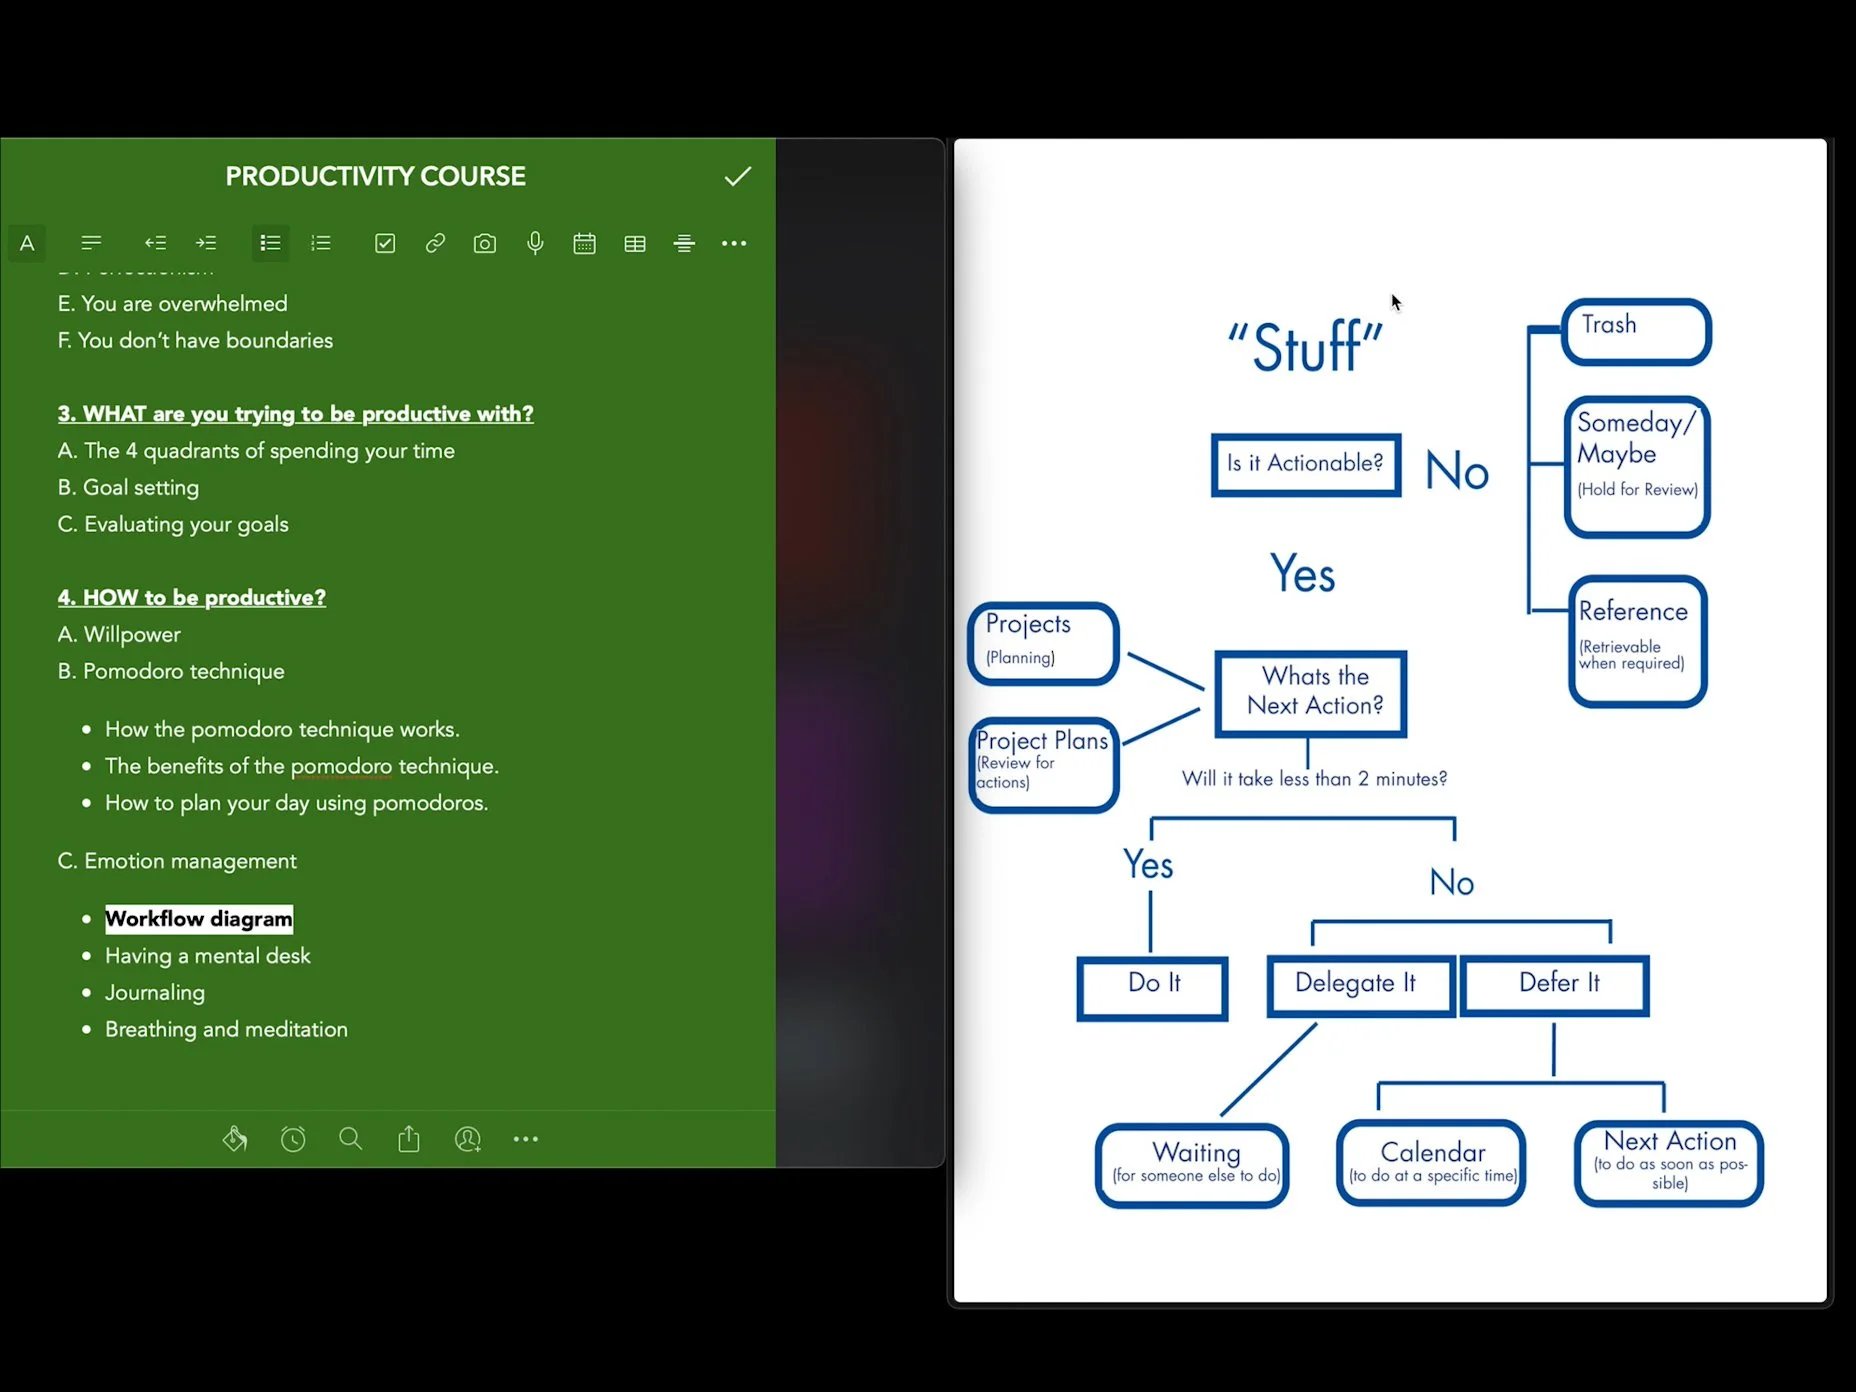Click the line 'E. You are overwhelmed'
Image resolution: width=1856 pixels, height=1392 pixels.
coord(172,304)
